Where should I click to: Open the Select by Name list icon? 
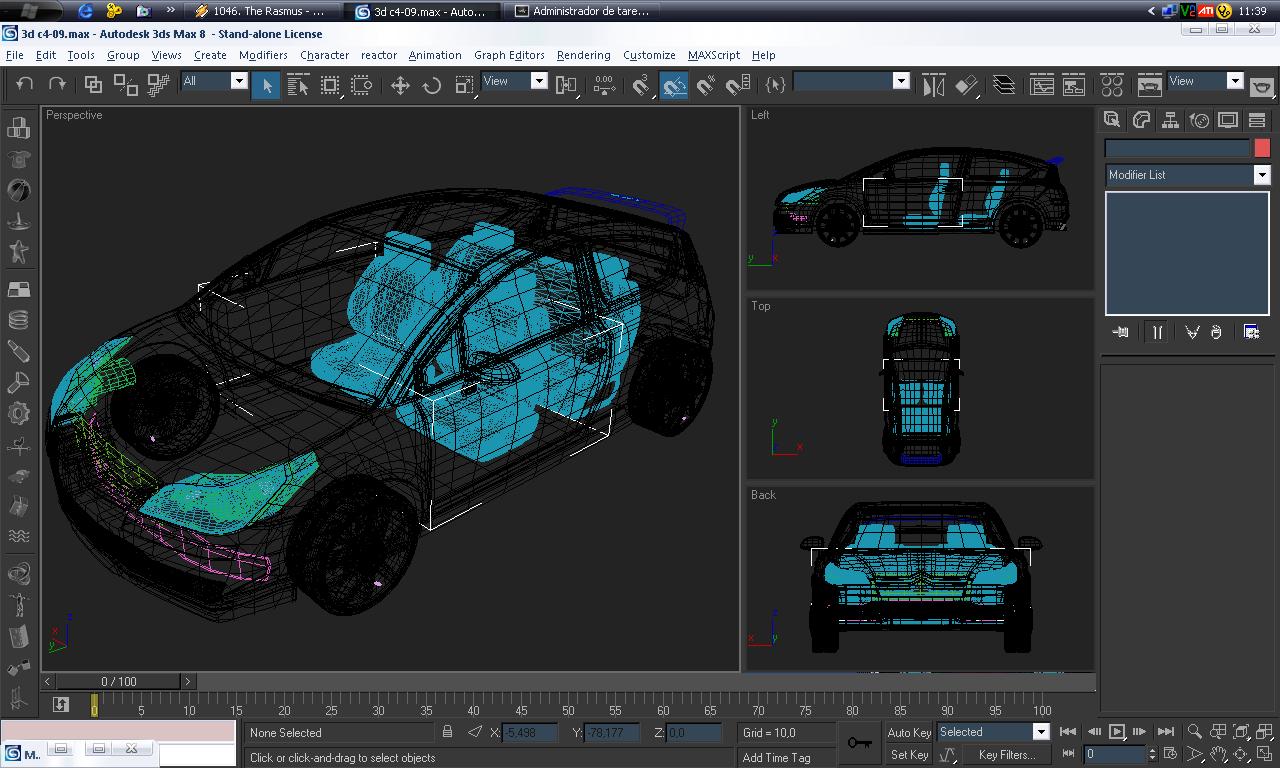[298, 86]
